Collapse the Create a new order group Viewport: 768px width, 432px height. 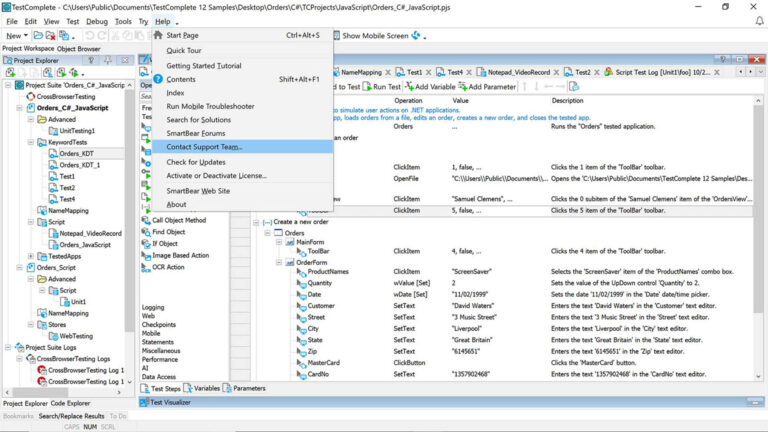256,222
